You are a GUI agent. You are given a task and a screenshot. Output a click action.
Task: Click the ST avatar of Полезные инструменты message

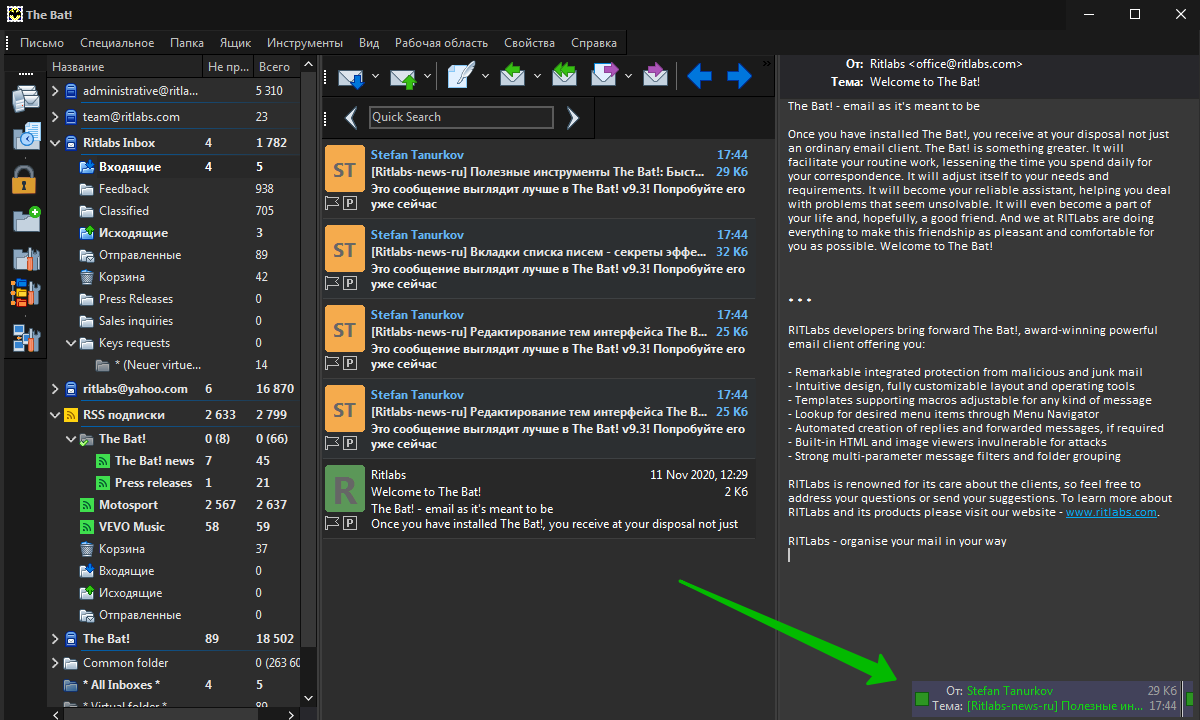pyautogui.click(x=345, y=169)
